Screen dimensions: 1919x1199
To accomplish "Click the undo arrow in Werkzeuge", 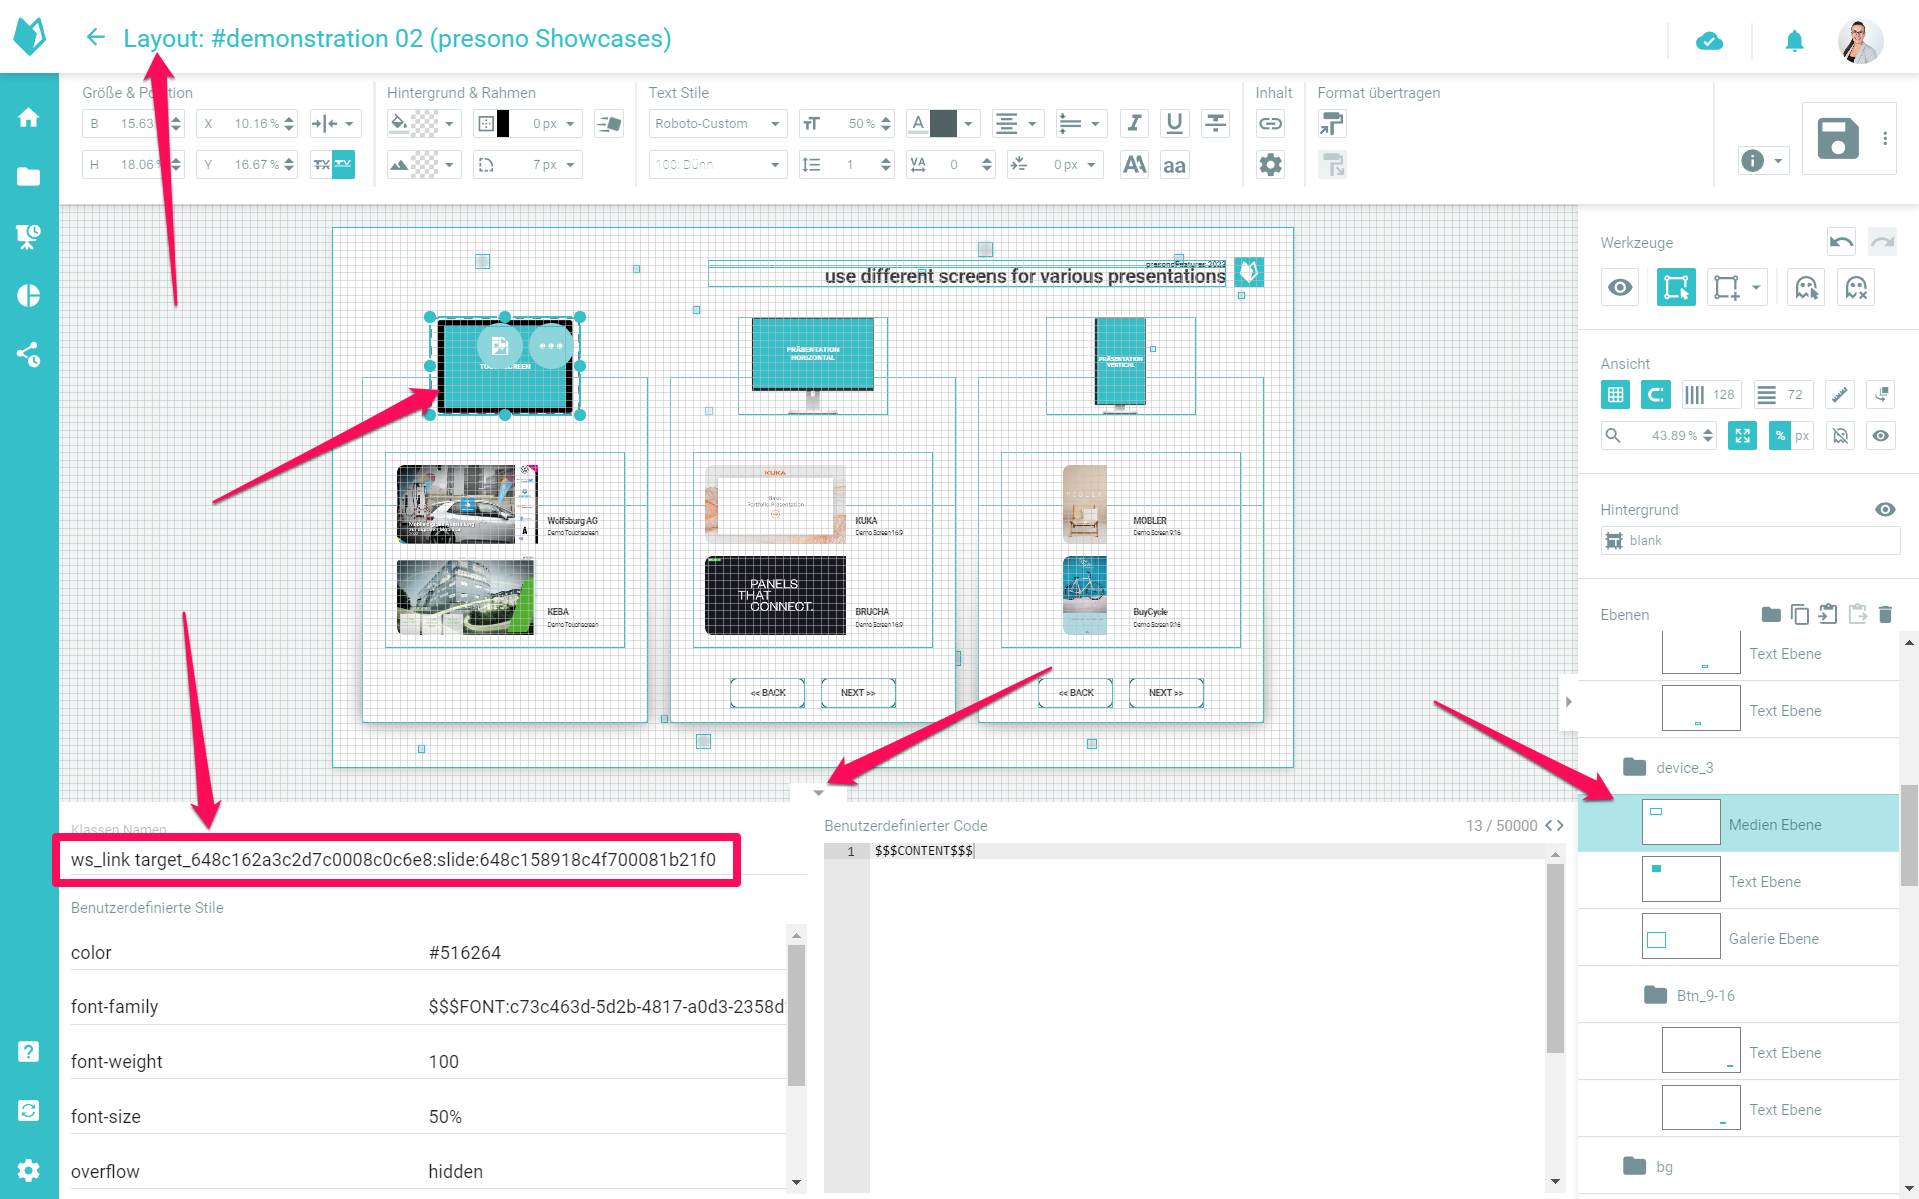I will [x=1841, y=242].
